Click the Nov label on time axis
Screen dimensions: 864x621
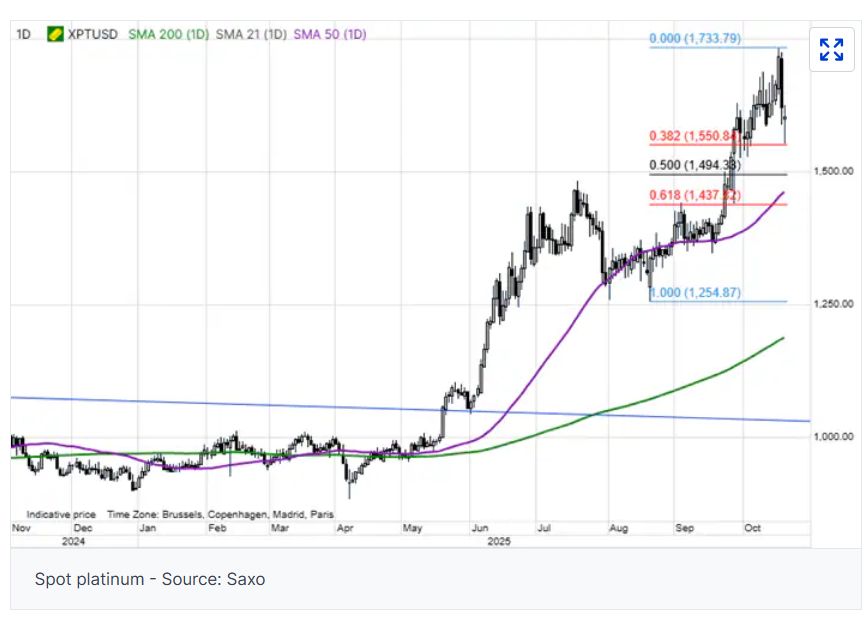(x=20, y=526)
